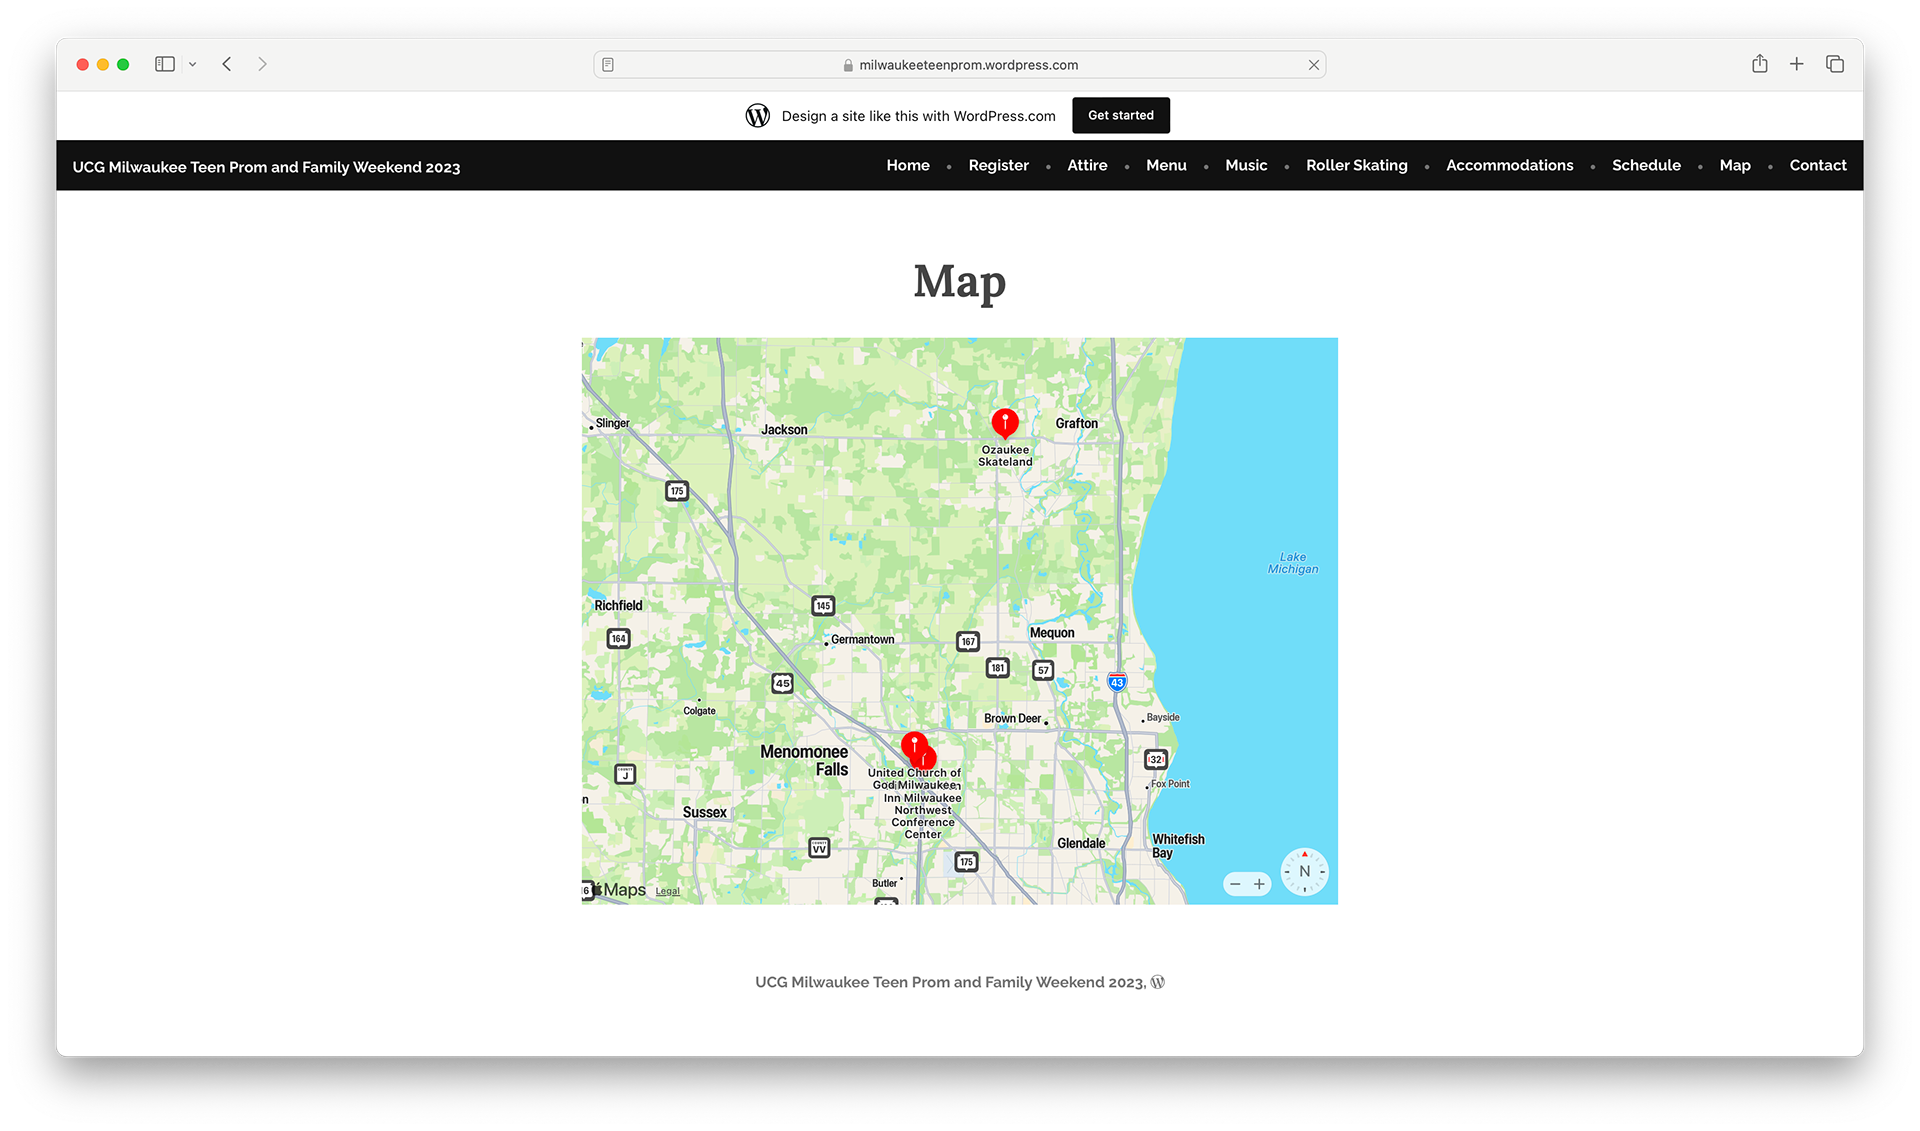Zoom in the map with plus button
The height and width of the screenshot is (1131, 1920).
click(x=1259, y=884)
